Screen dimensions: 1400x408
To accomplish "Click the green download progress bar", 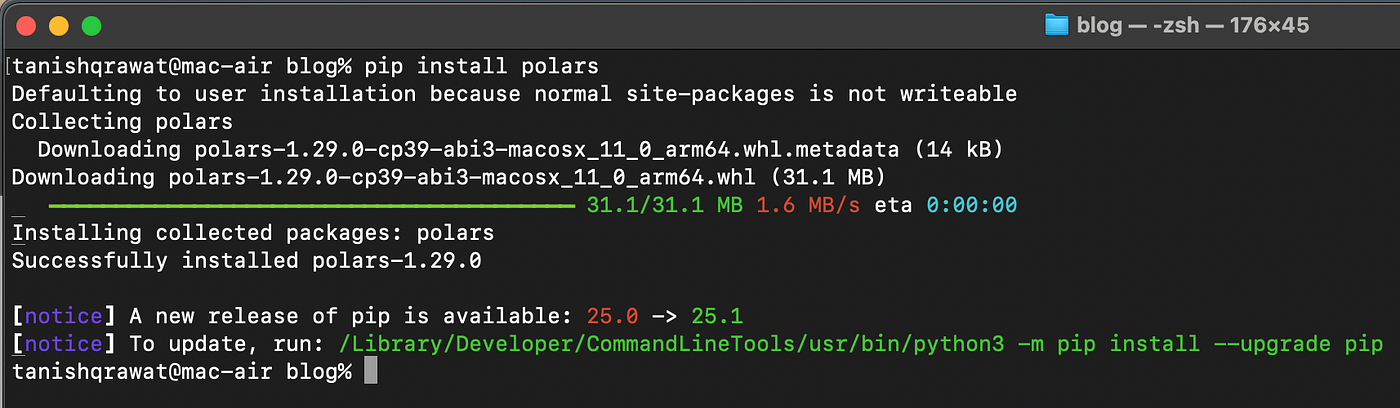I will (313, 206).
